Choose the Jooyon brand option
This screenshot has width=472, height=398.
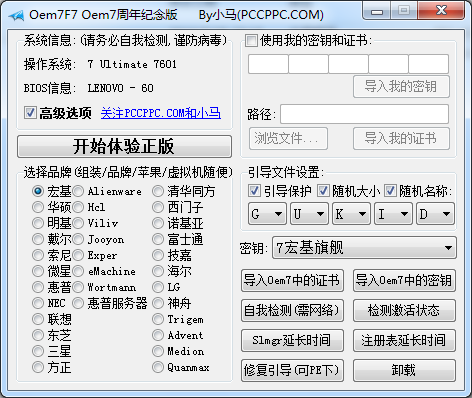tap(78, 239)
